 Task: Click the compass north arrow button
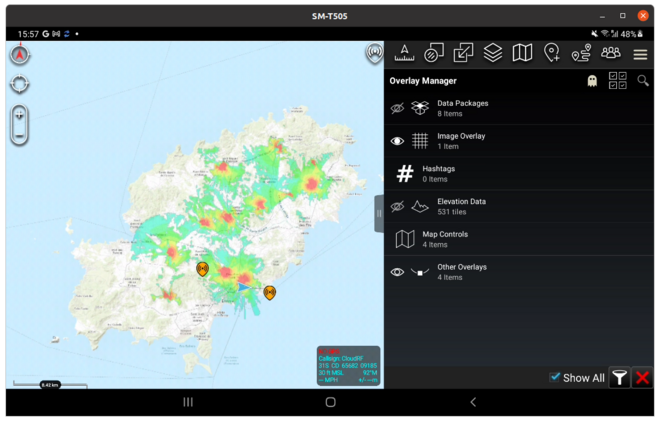(x=20, y=55)
